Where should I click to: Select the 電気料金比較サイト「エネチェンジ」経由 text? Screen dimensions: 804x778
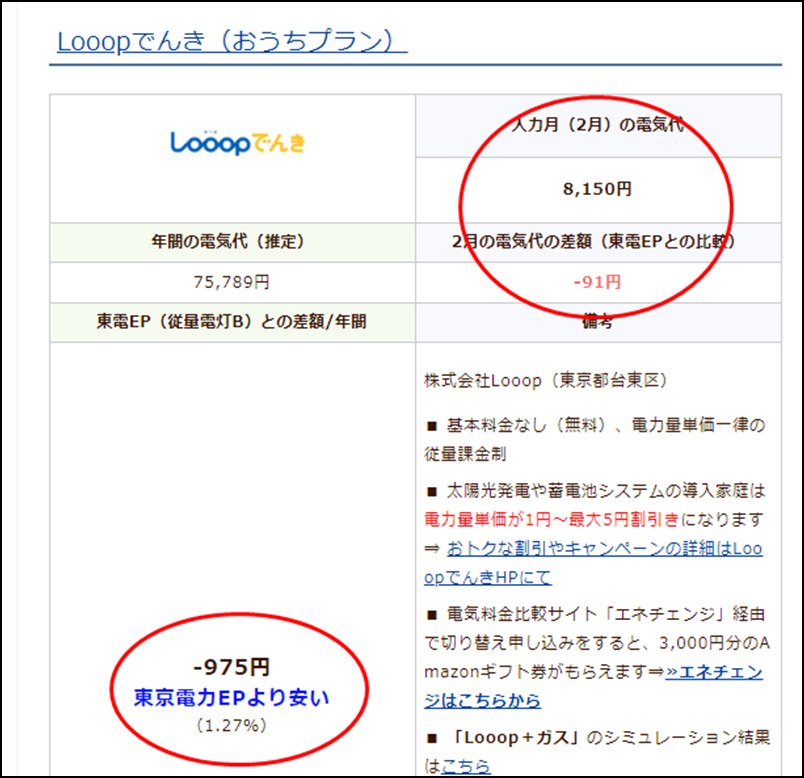tap(606, 614)
